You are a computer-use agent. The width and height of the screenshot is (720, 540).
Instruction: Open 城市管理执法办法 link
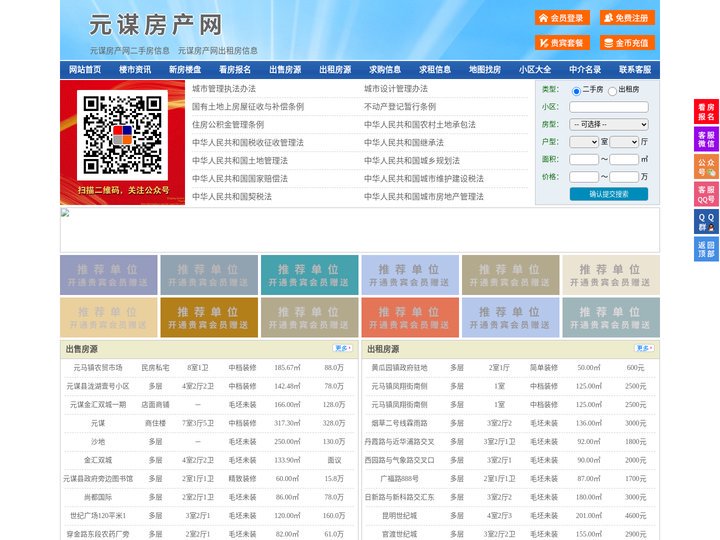224,89
